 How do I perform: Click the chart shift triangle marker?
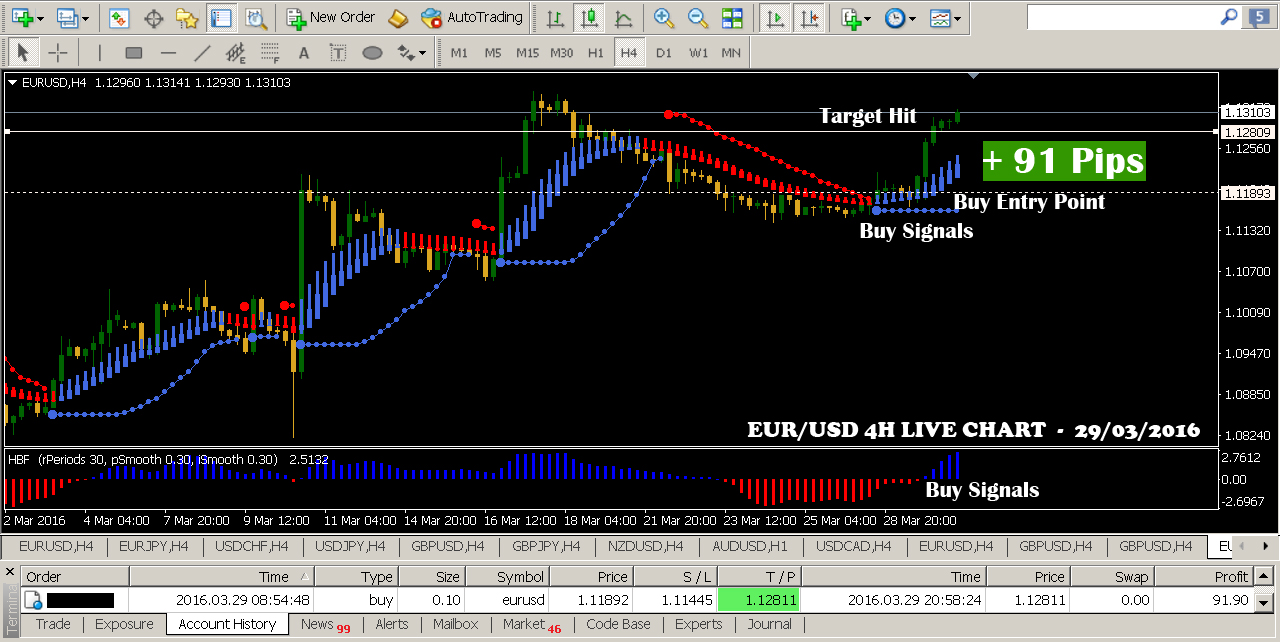[975, 76]
